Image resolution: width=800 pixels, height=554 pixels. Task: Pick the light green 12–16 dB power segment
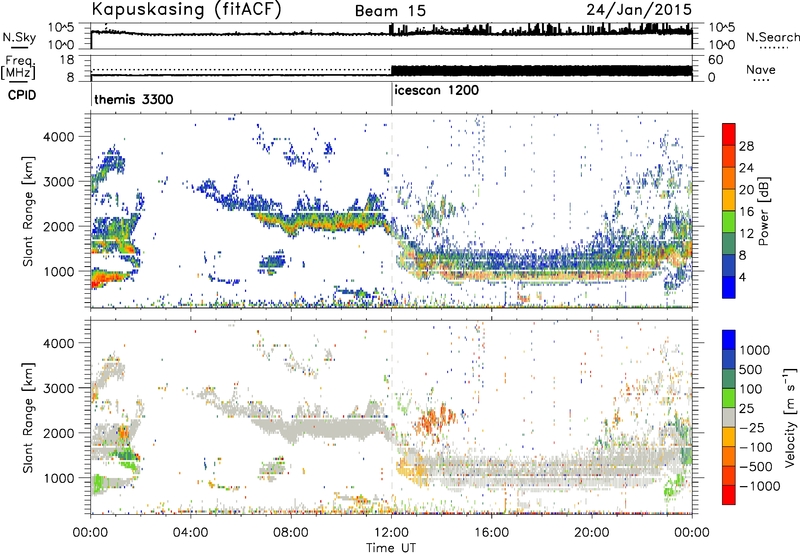point(729,221)
